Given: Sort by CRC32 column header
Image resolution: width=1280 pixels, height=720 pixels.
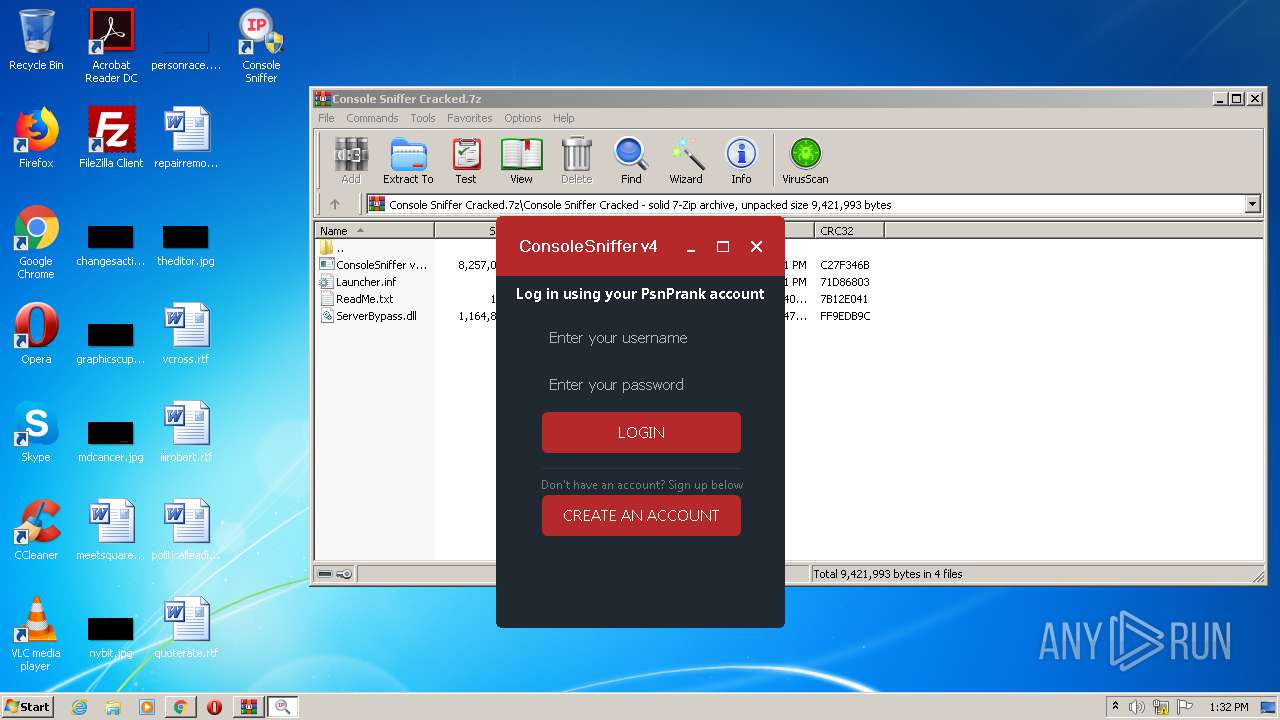Looking at the screenshot, I should coord(849,230).
